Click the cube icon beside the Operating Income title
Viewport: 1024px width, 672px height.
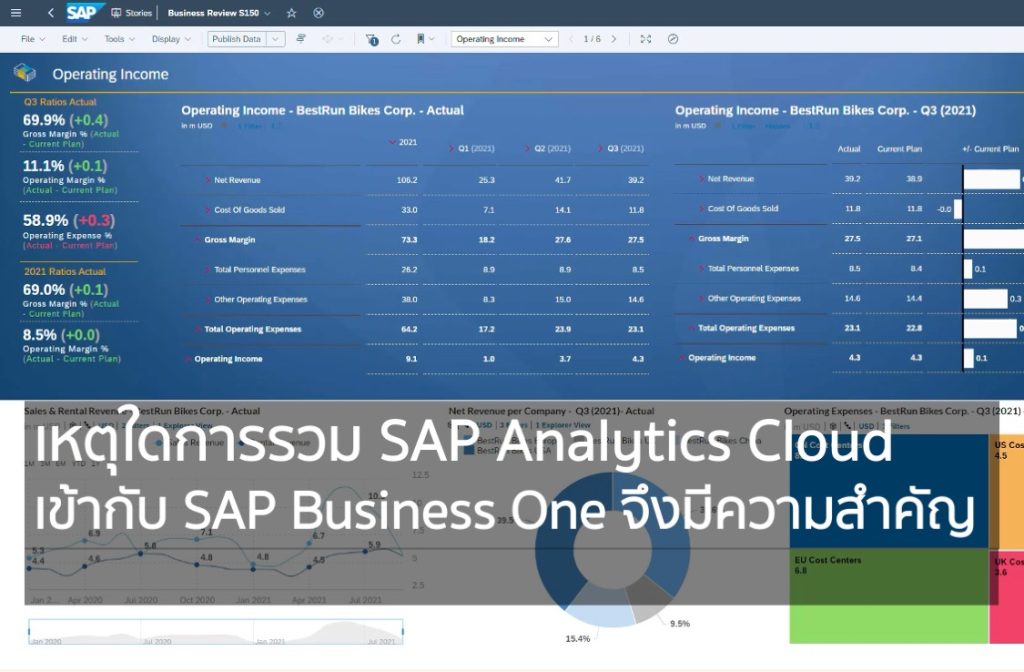tap(25, 72)
